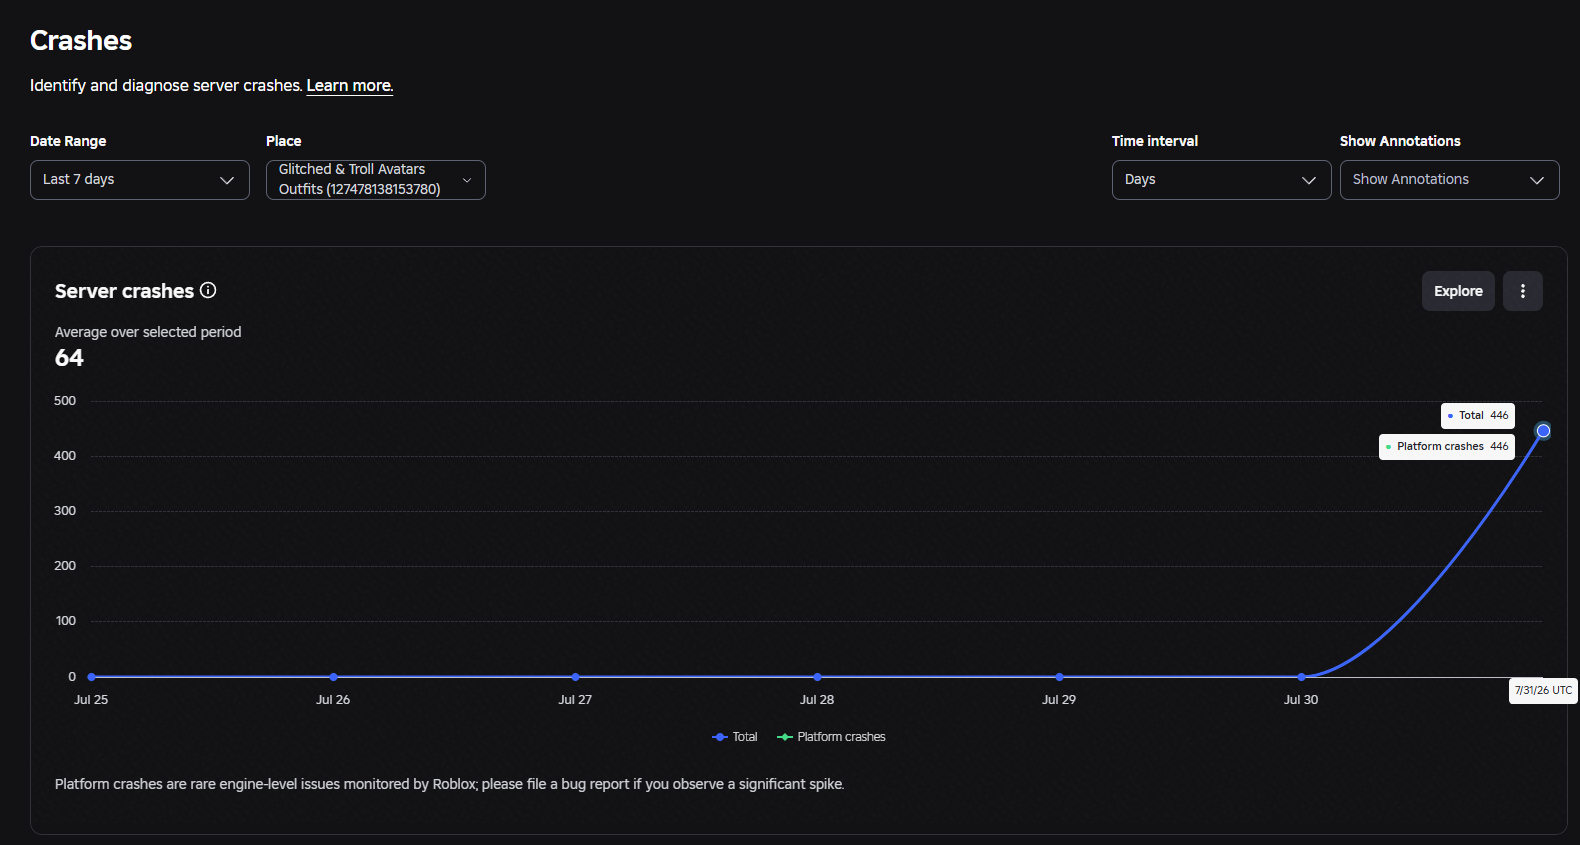The height and width of the screenshot is (845, 1580).
Task: Click the highlighted Jul 31 peak point
Action: click(1543, 431)
